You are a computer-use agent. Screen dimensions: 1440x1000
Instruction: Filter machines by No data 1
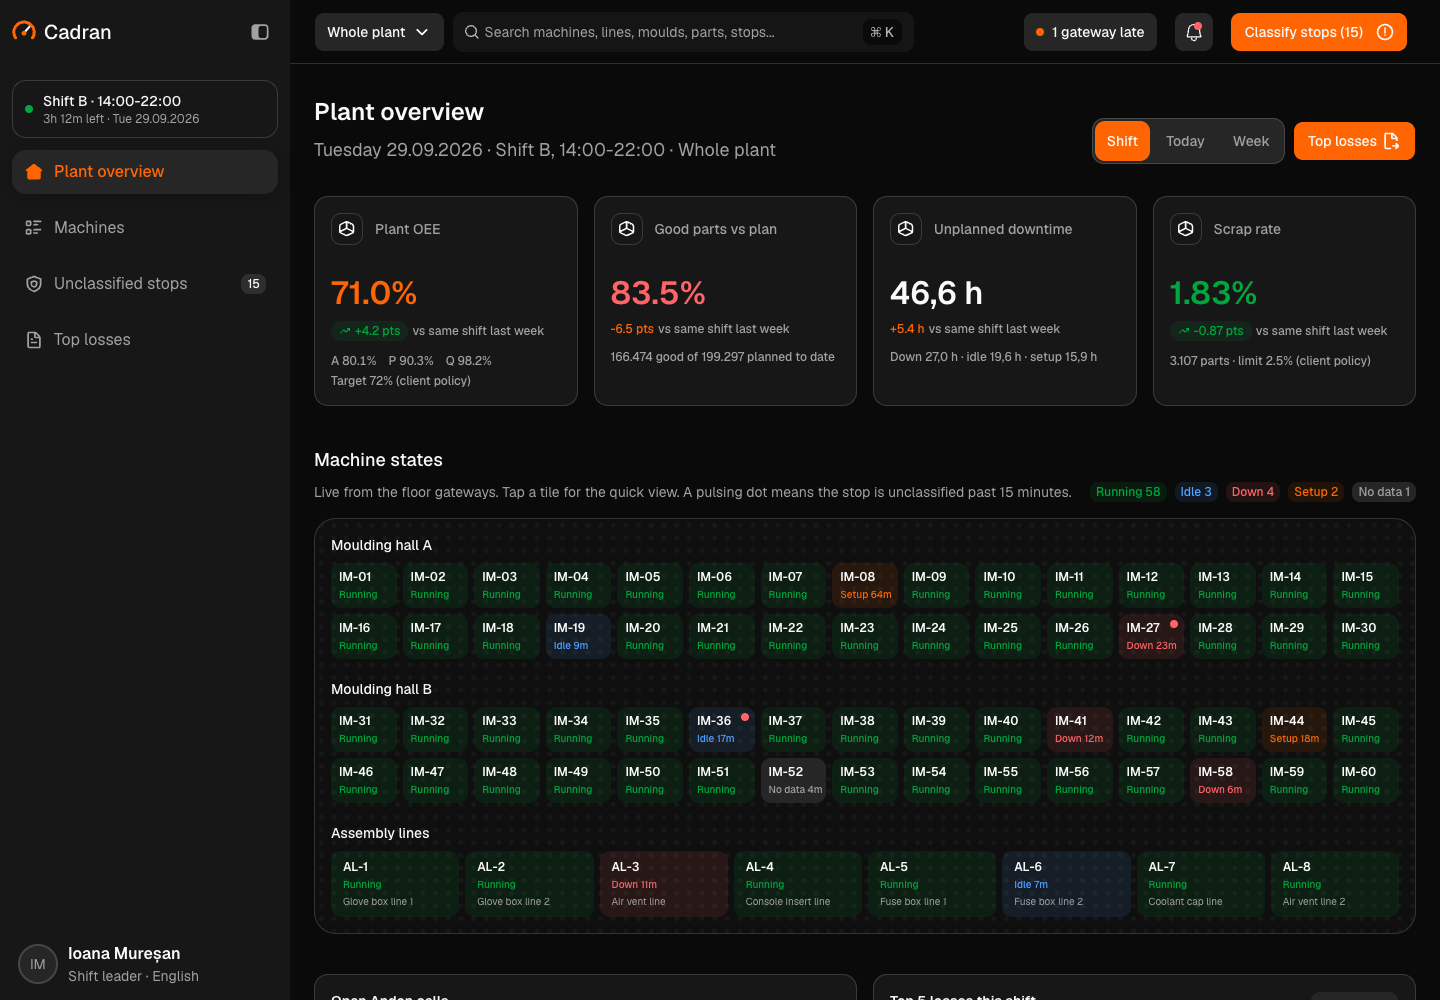(1384, 492)
